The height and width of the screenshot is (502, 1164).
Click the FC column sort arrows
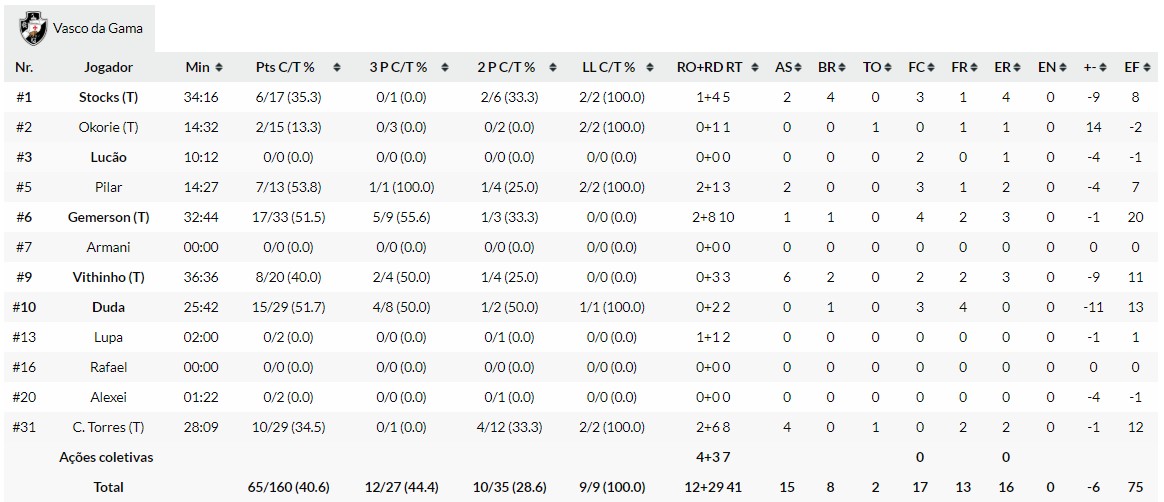(x=930, y=68)
